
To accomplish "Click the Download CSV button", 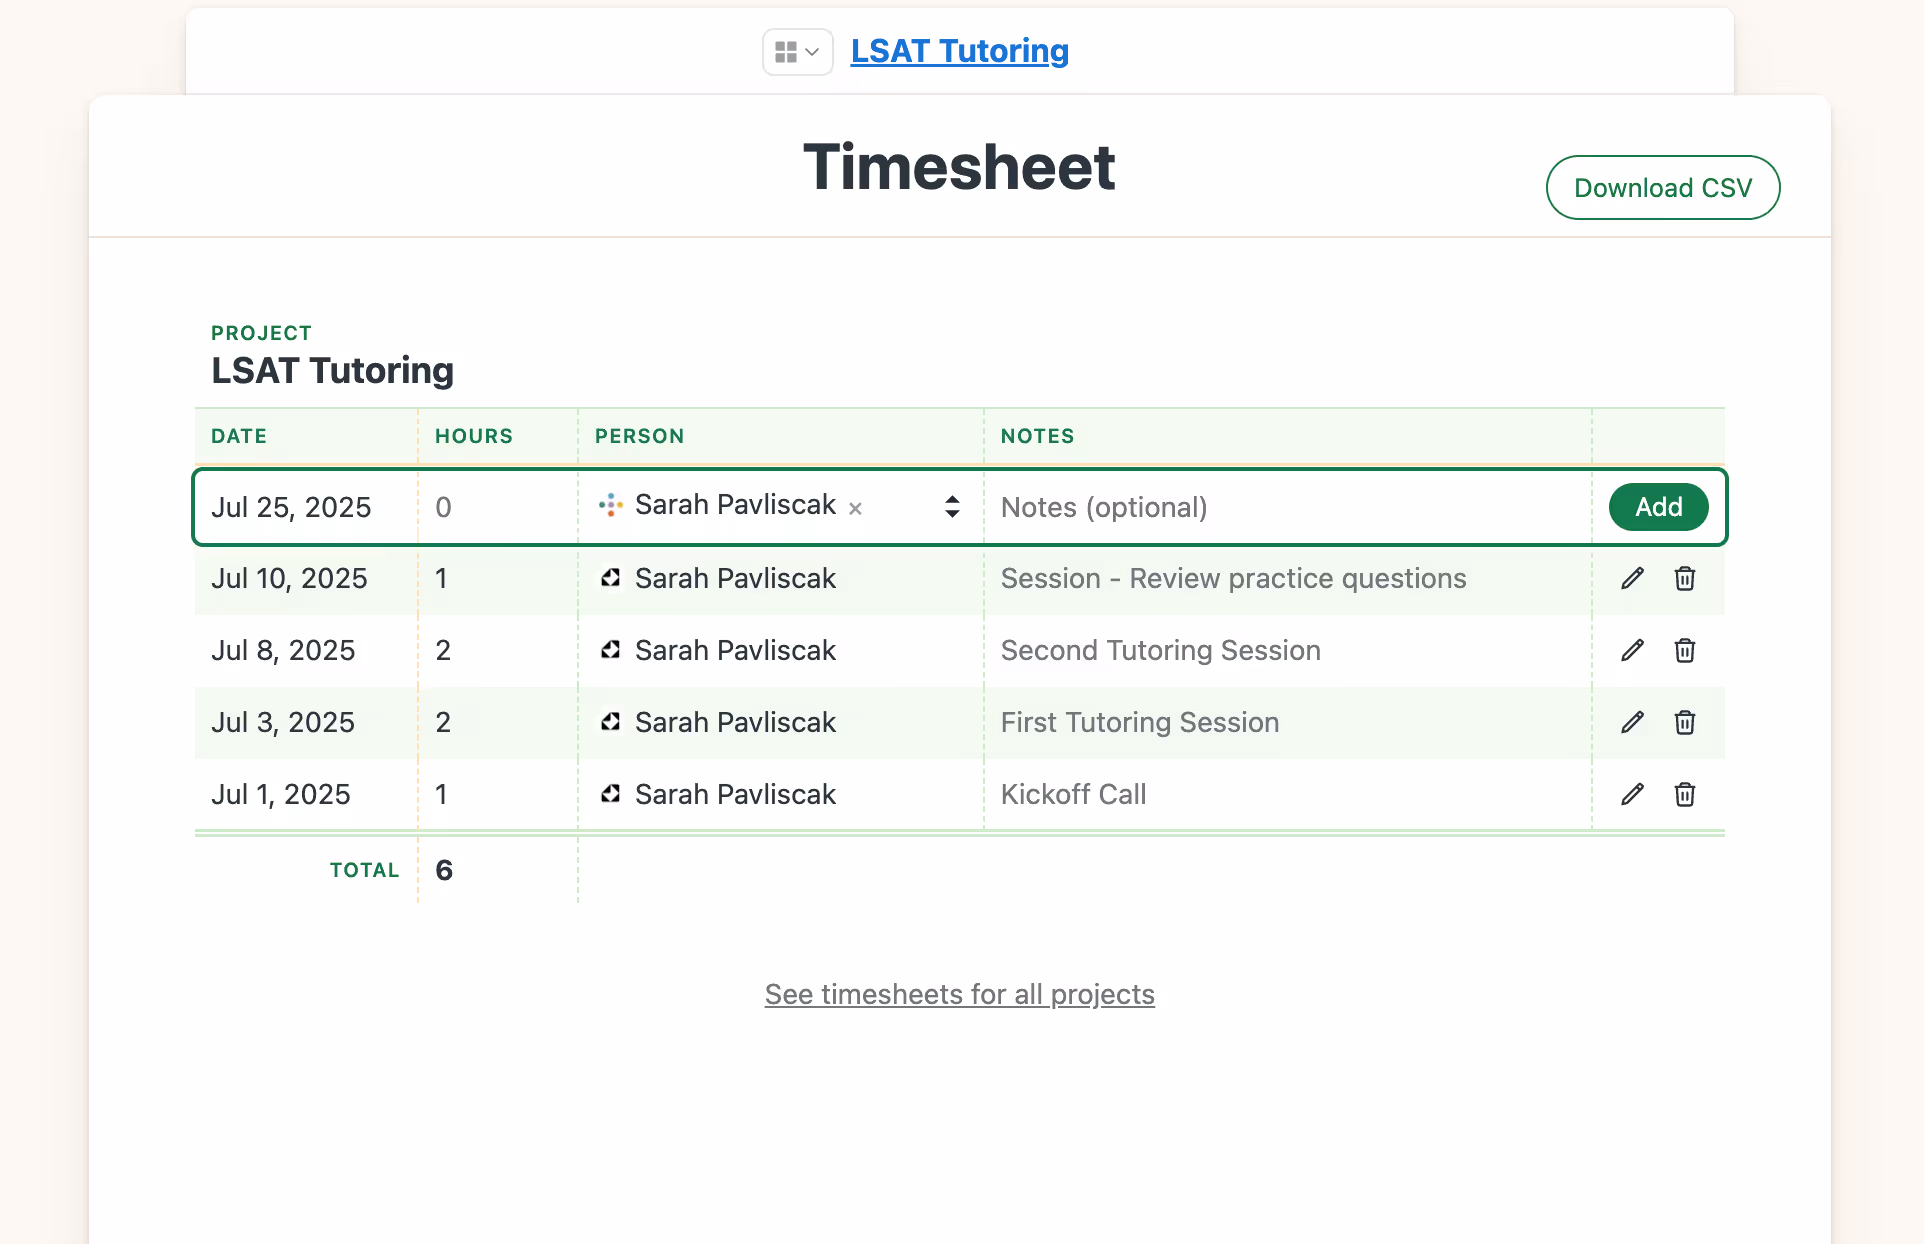I will point(1662,187).
